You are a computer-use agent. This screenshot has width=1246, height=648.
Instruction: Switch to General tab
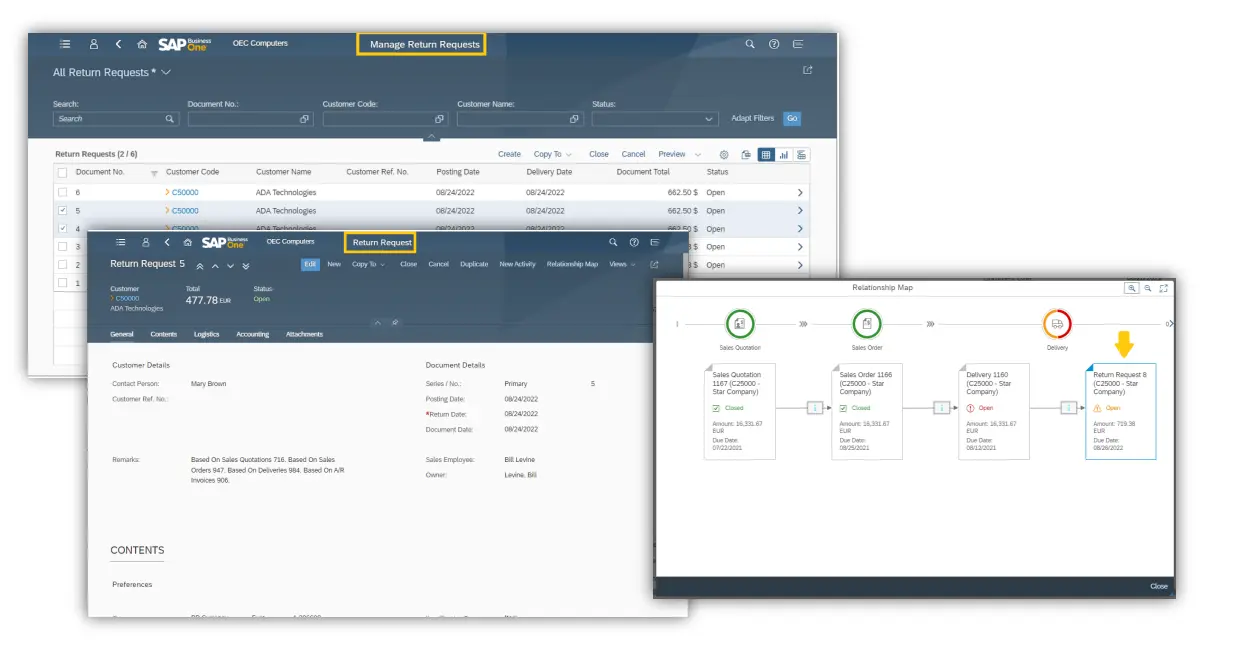(x=122, y=334)
